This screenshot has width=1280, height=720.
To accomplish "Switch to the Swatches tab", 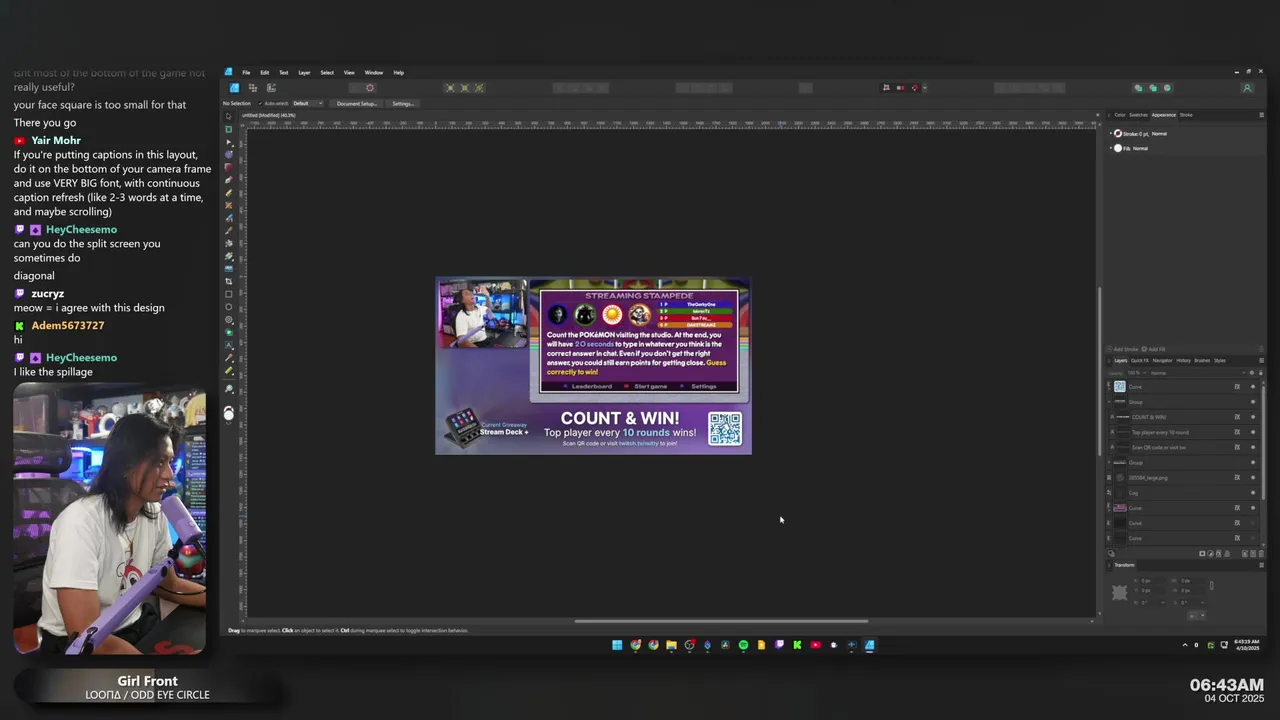I will pyautogui.click(x=1138, y=115).
